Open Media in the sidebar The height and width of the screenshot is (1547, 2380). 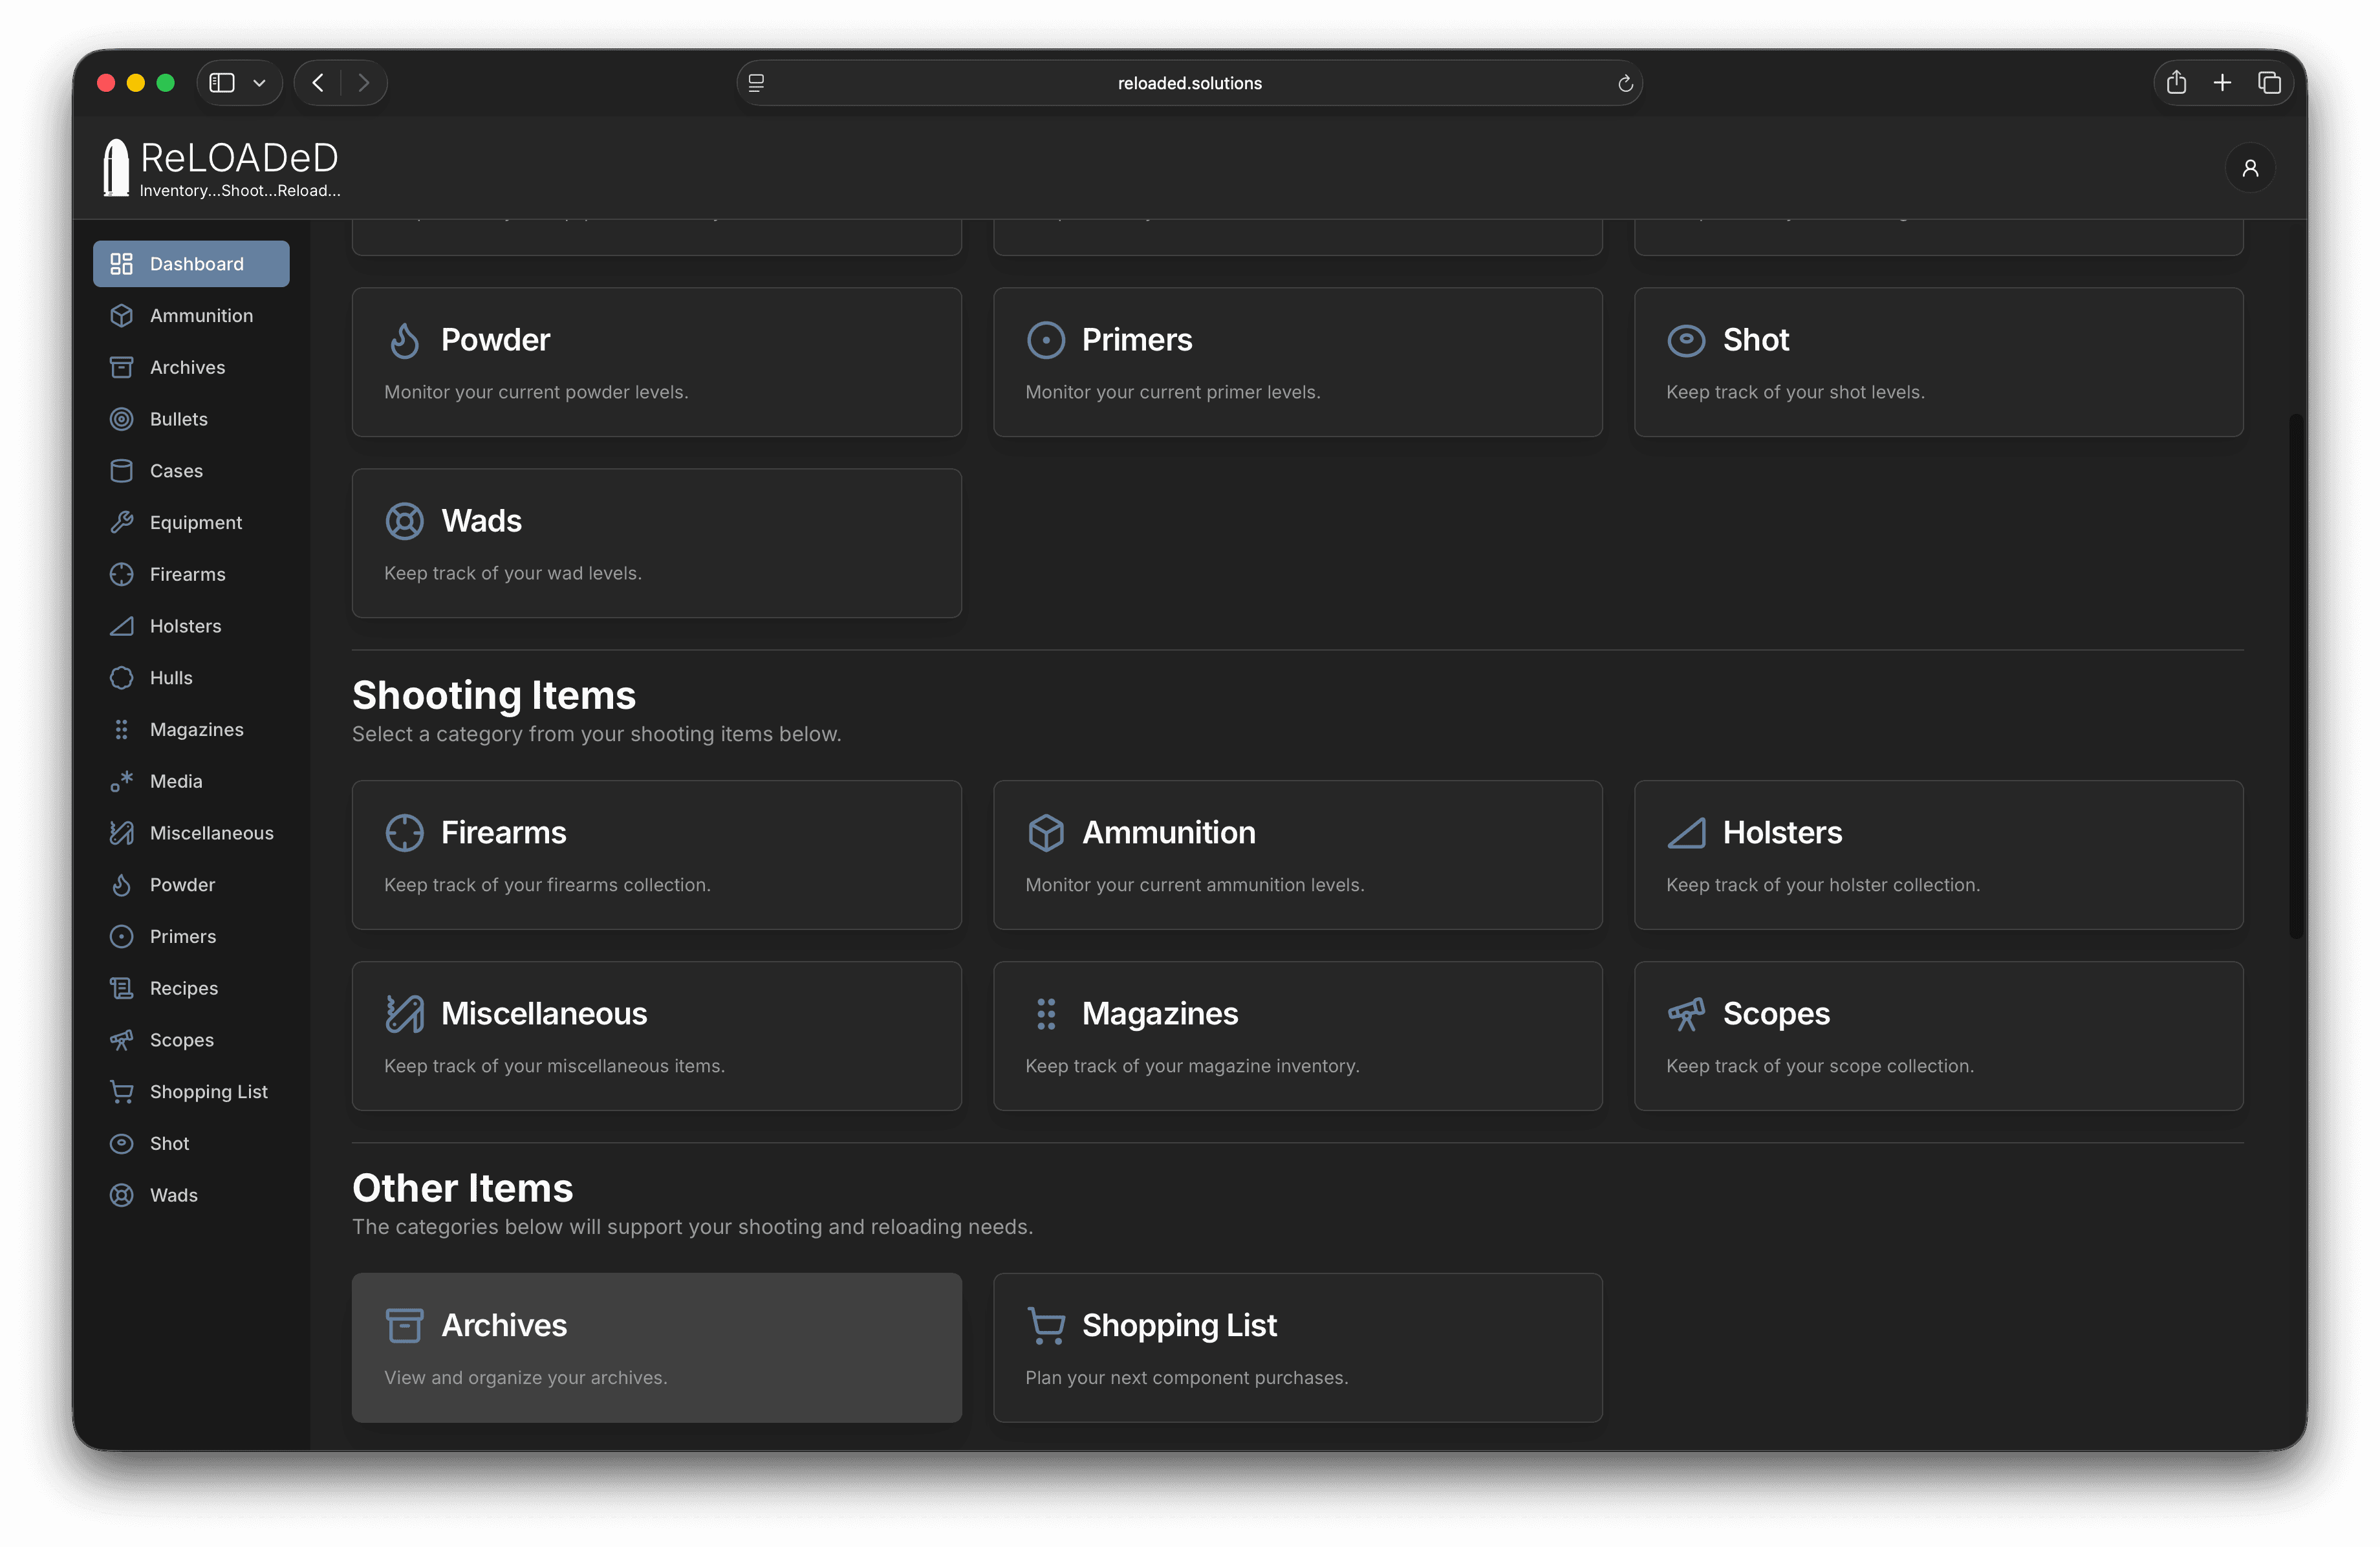[x=191, y=781]
